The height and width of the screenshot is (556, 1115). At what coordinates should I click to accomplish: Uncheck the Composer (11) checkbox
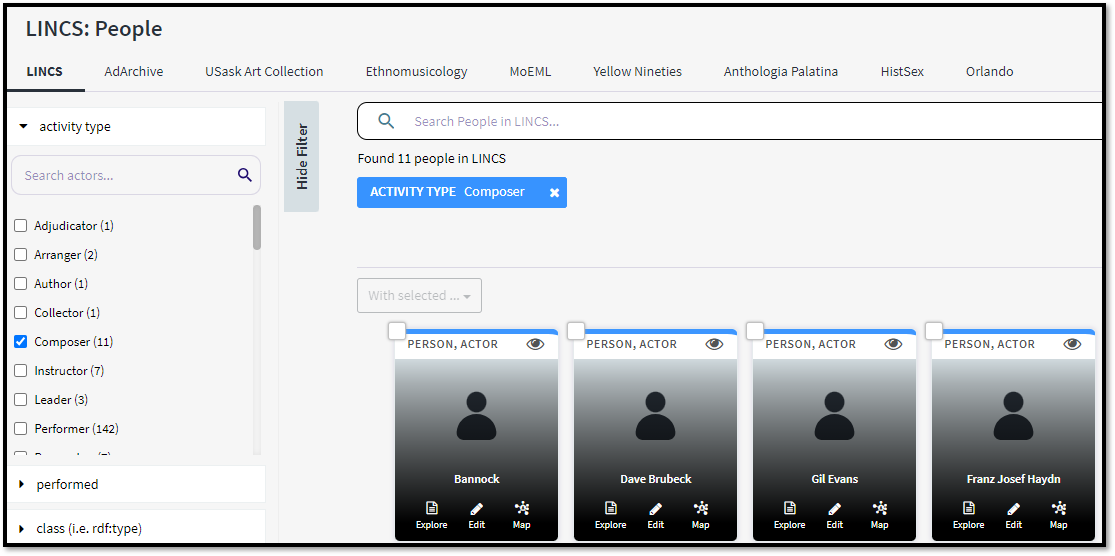21,342
